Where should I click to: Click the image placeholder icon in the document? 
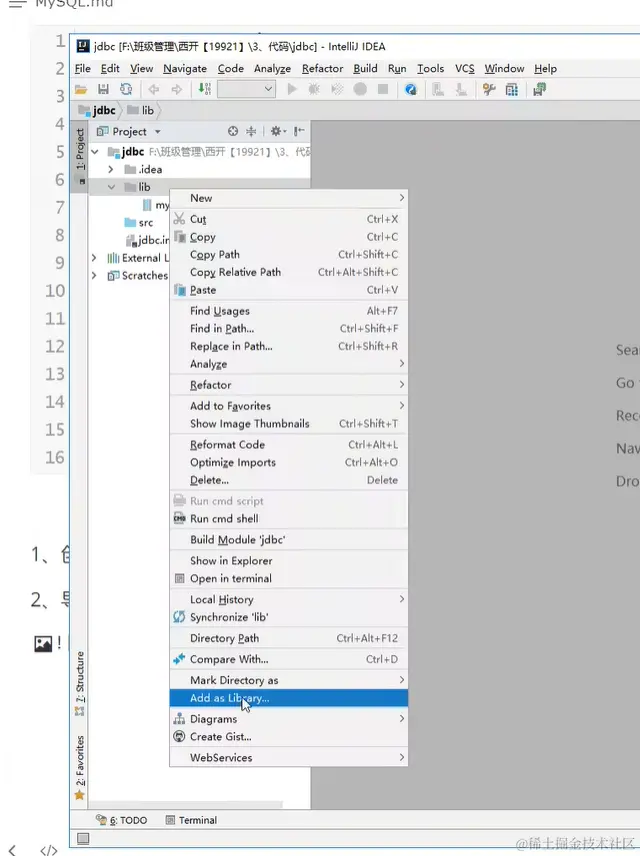pos(43,643)
